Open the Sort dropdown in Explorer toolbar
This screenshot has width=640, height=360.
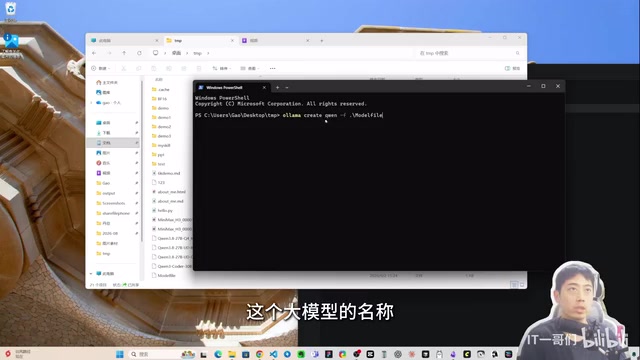pyautogui.click(x=222, y=69)
